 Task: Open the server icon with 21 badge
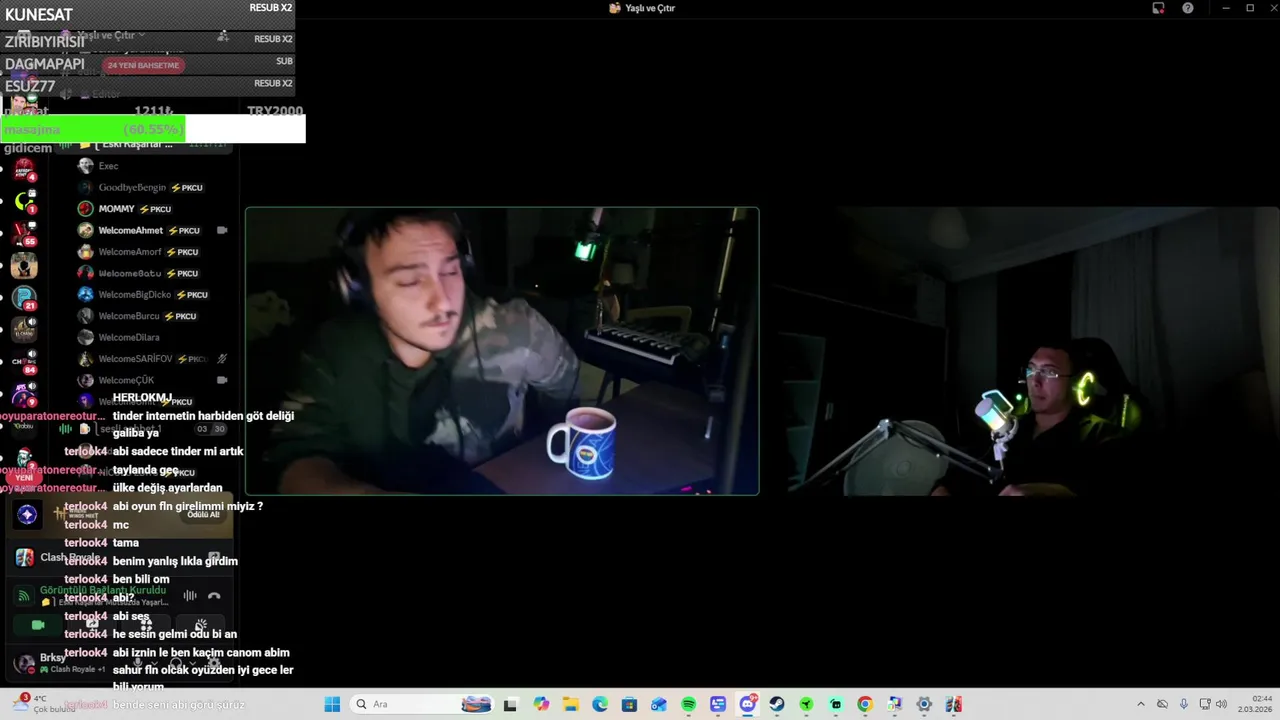[x=24, y=298]
